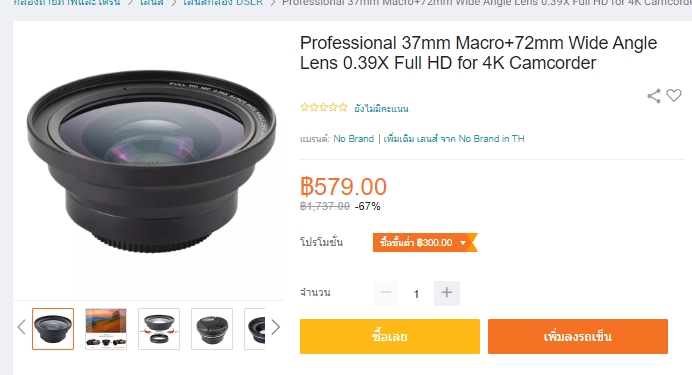Image resolution: width=692 pixels, height=375 pixels.
Task: Select the first lens thumbnail
Action: tap(53, 329)
